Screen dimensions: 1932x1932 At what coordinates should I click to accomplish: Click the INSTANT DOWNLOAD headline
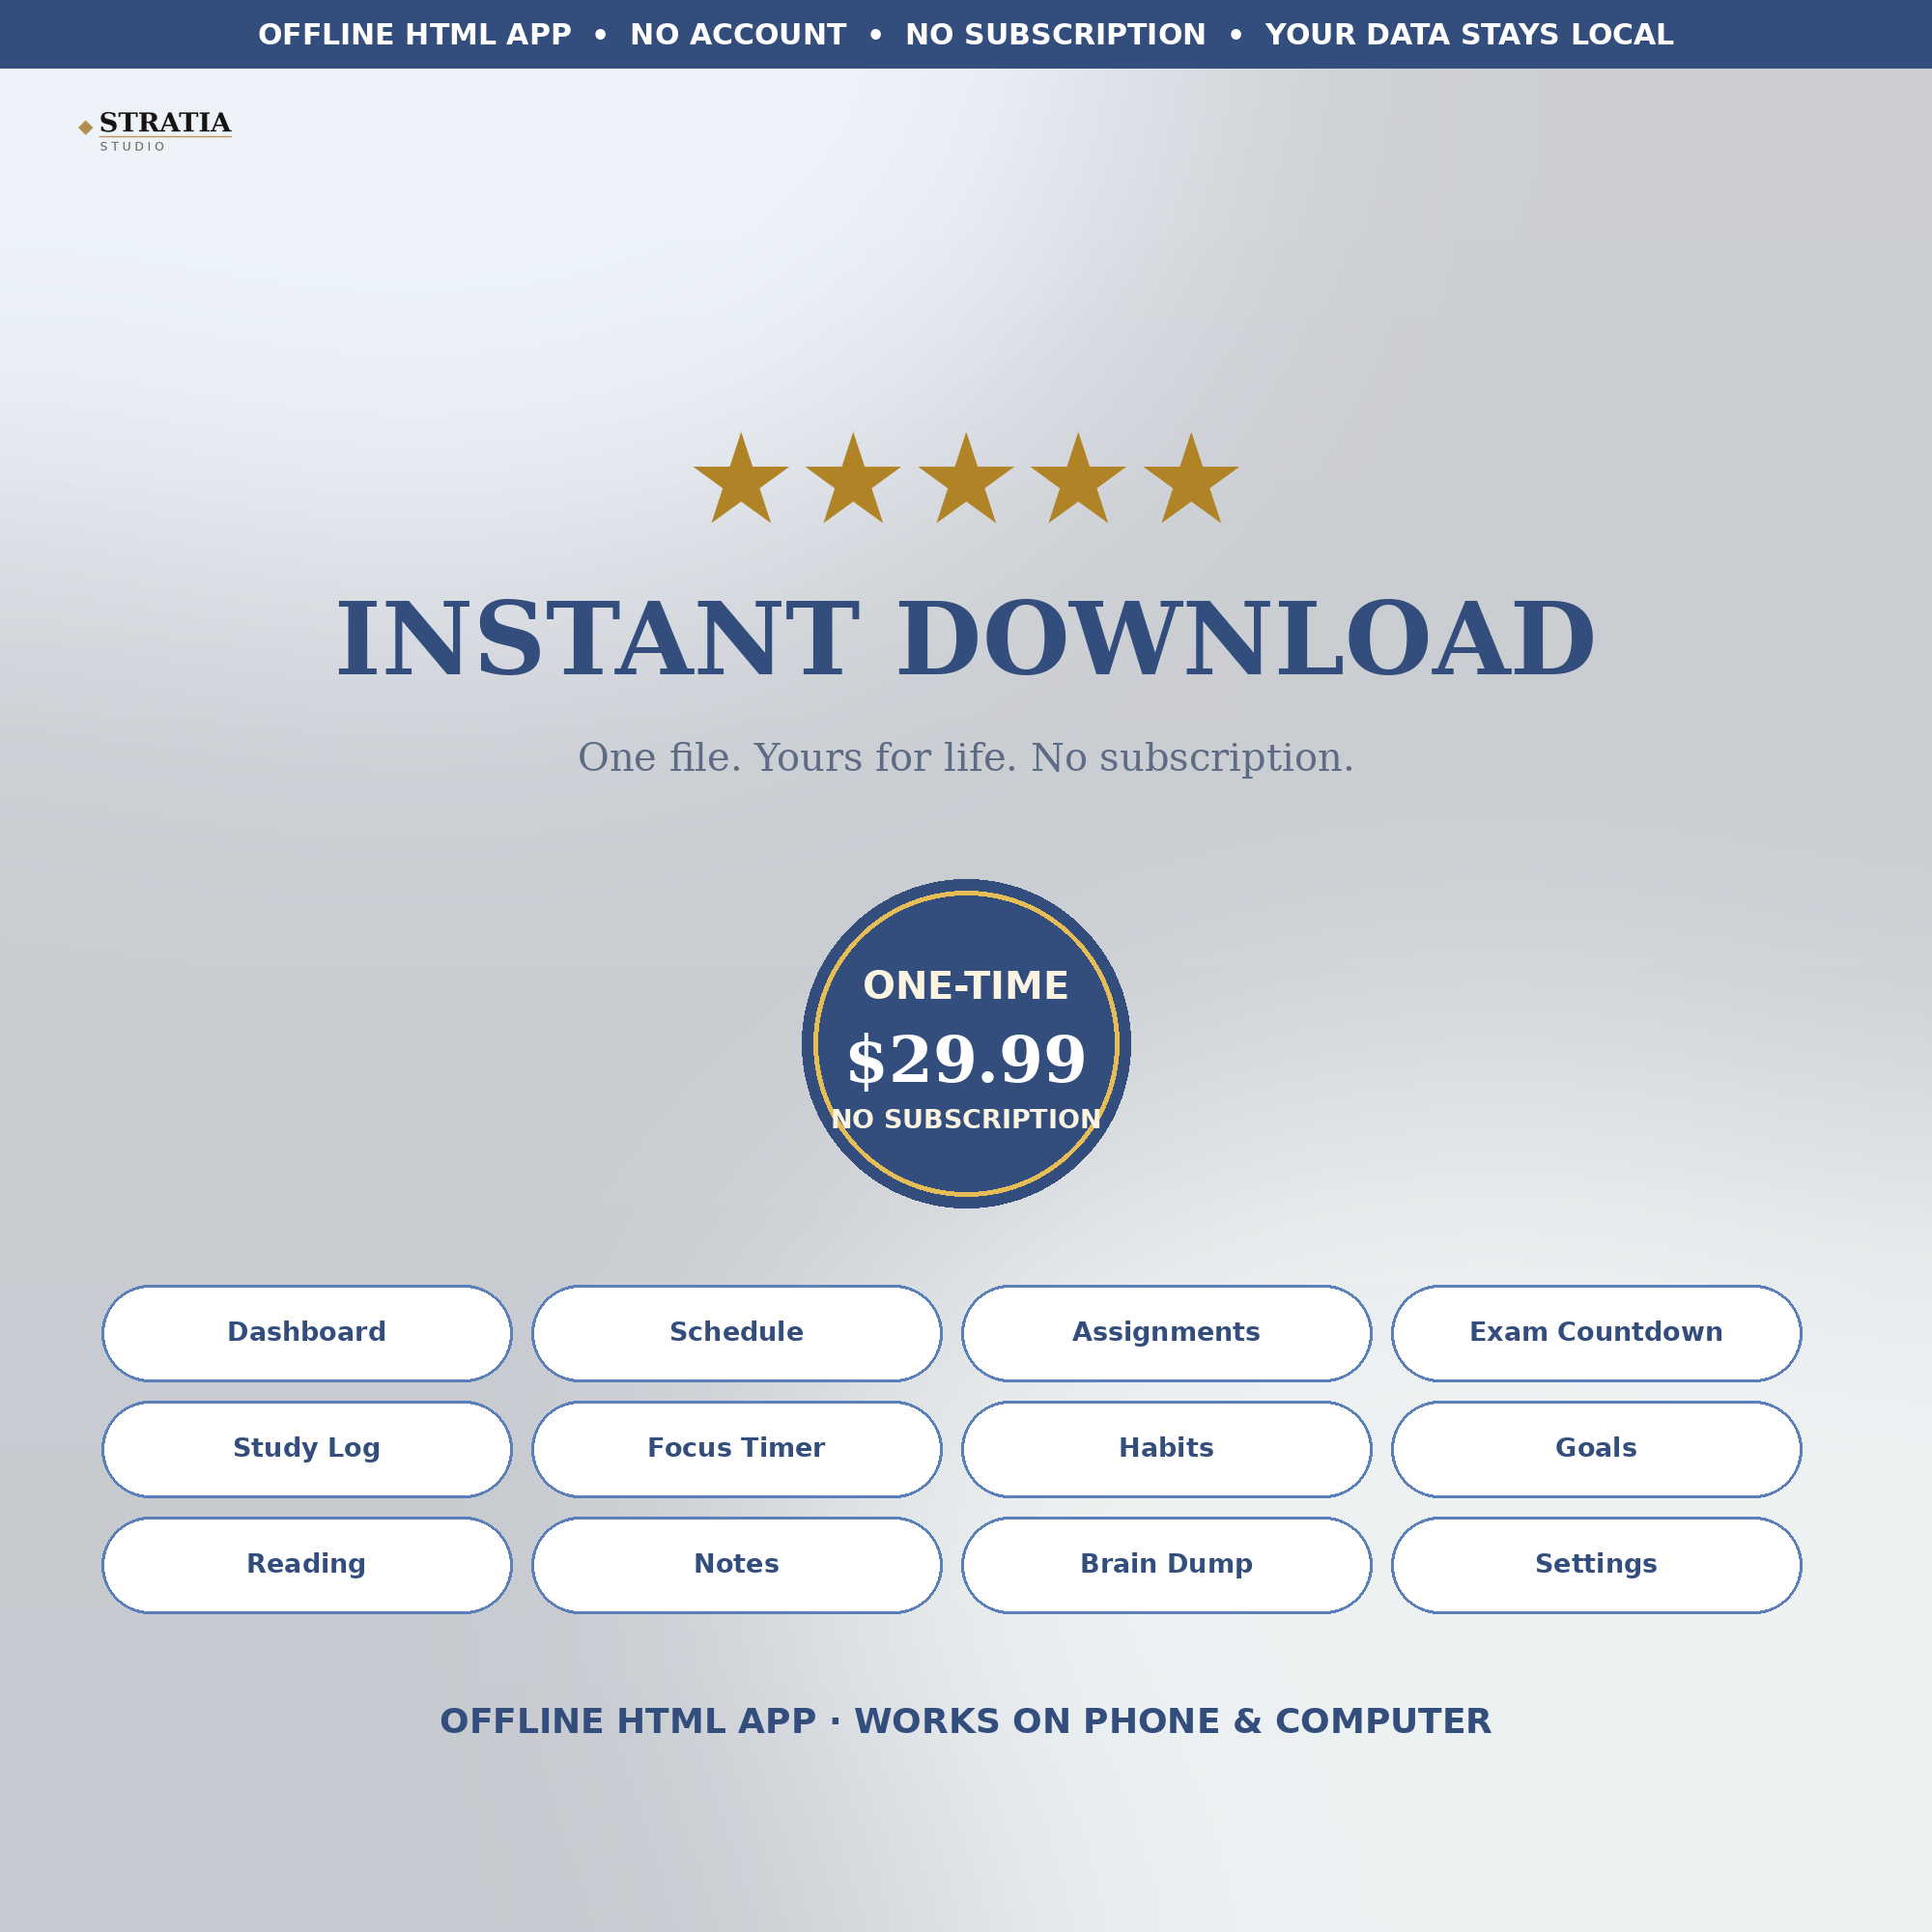[x=966, y=639]
